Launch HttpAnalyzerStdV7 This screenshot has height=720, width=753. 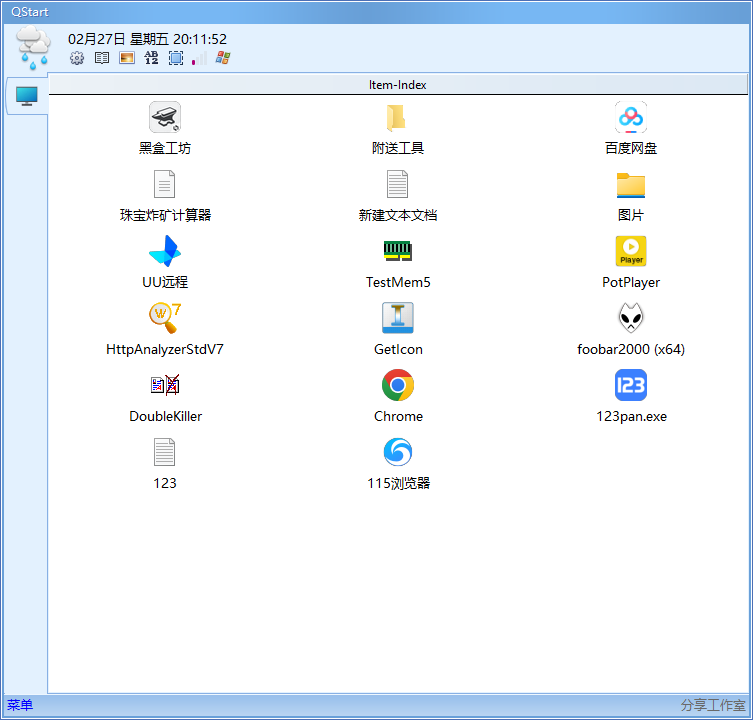click(x=165, y=329)
